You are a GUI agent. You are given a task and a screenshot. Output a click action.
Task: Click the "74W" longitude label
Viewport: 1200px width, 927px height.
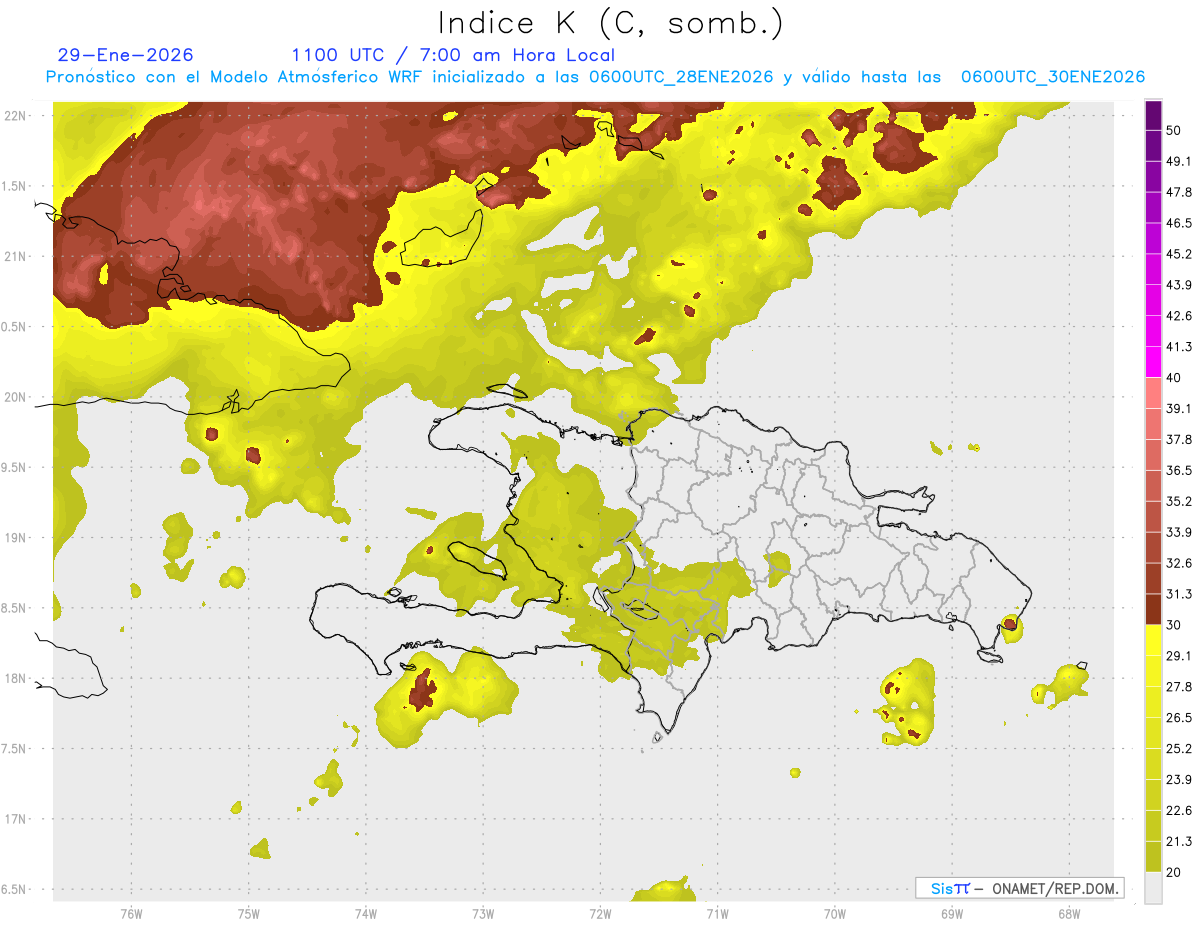(366, 914)
